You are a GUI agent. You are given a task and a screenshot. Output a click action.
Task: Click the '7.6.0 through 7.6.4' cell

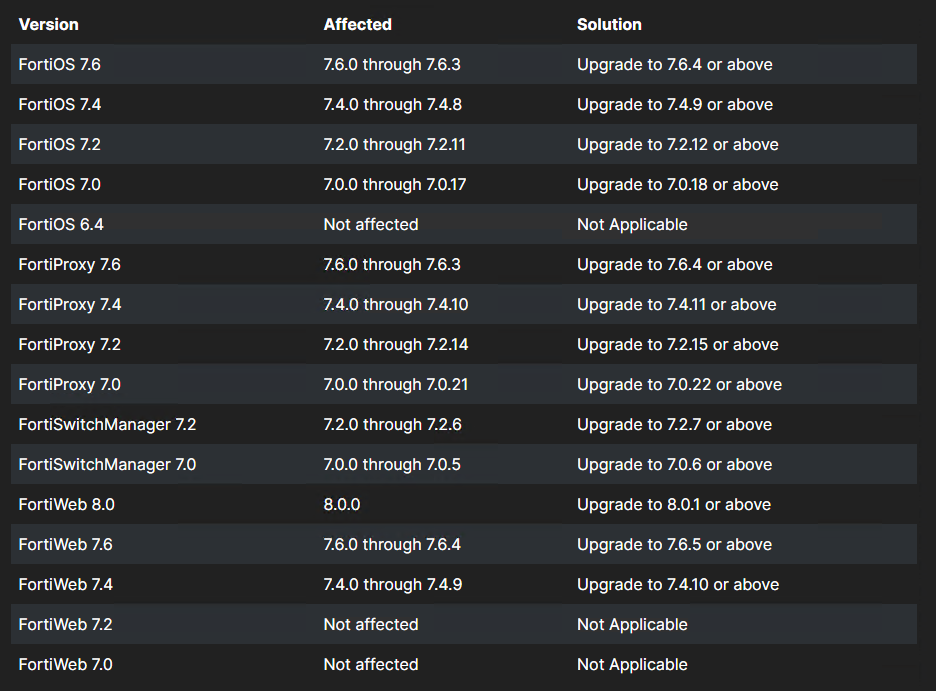[392, 544]
